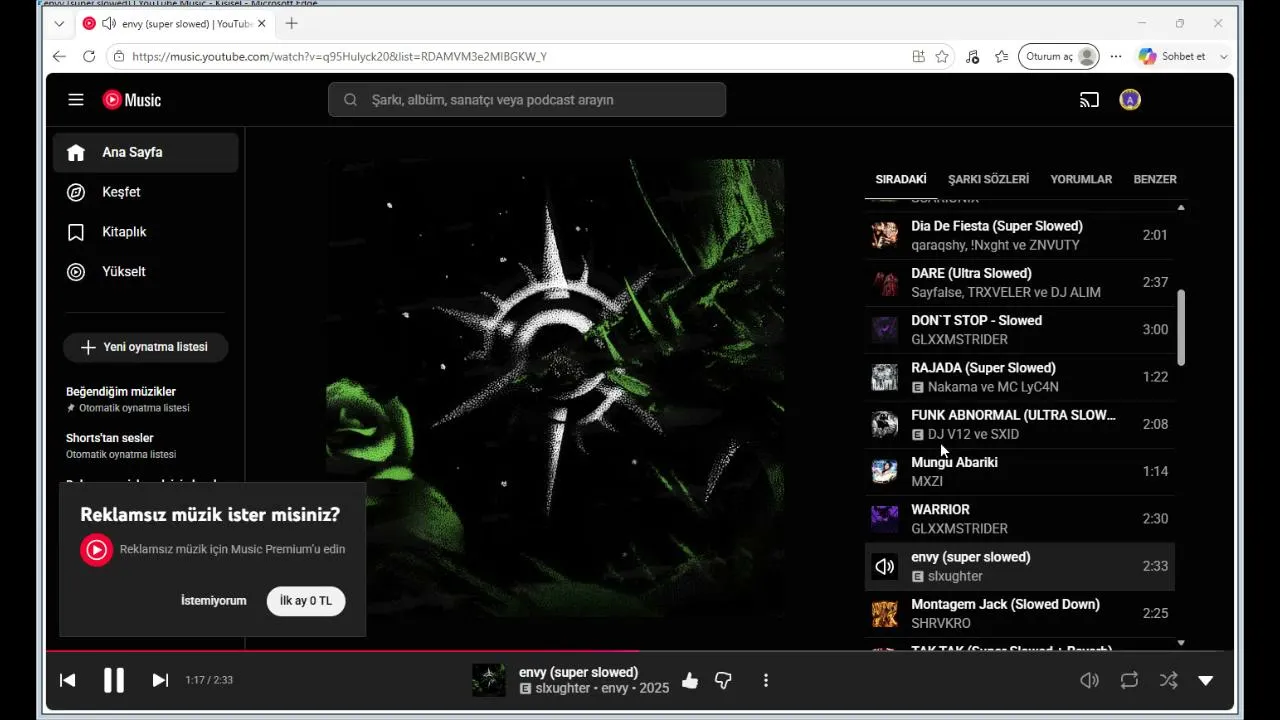The height and width of the screenshot is (720, 1280).
Task: Open the tab actions dropdown
Action: click(x=59, y=23)
